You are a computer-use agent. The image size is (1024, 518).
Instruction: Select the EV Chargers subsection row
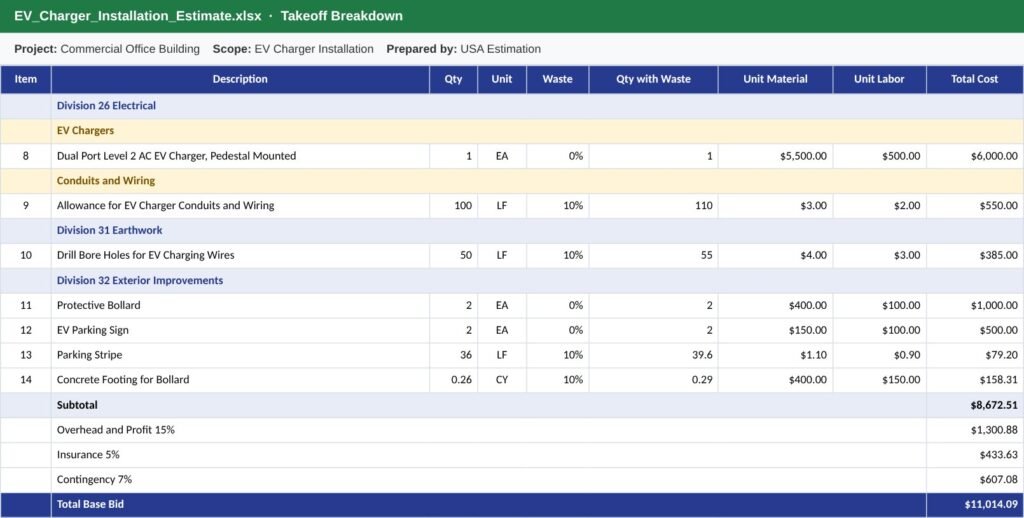tap(512, 131)
